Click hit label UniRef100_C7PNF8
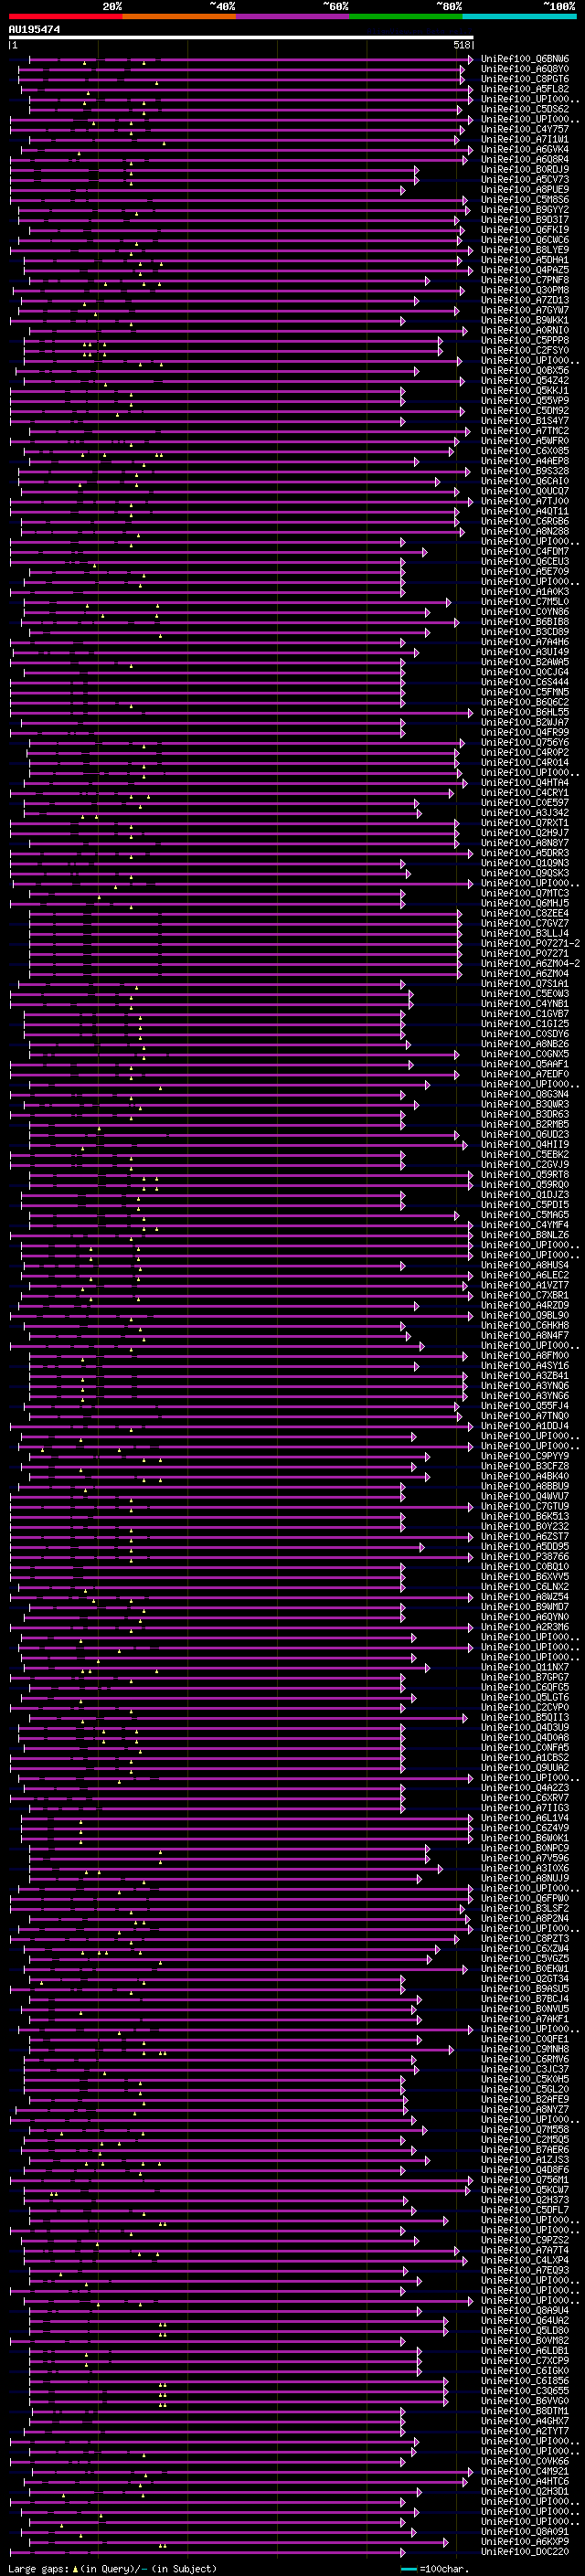Image resolution: width=585 pixels, height=2576 pixels. pyautogui.click(x=525, y=280)
